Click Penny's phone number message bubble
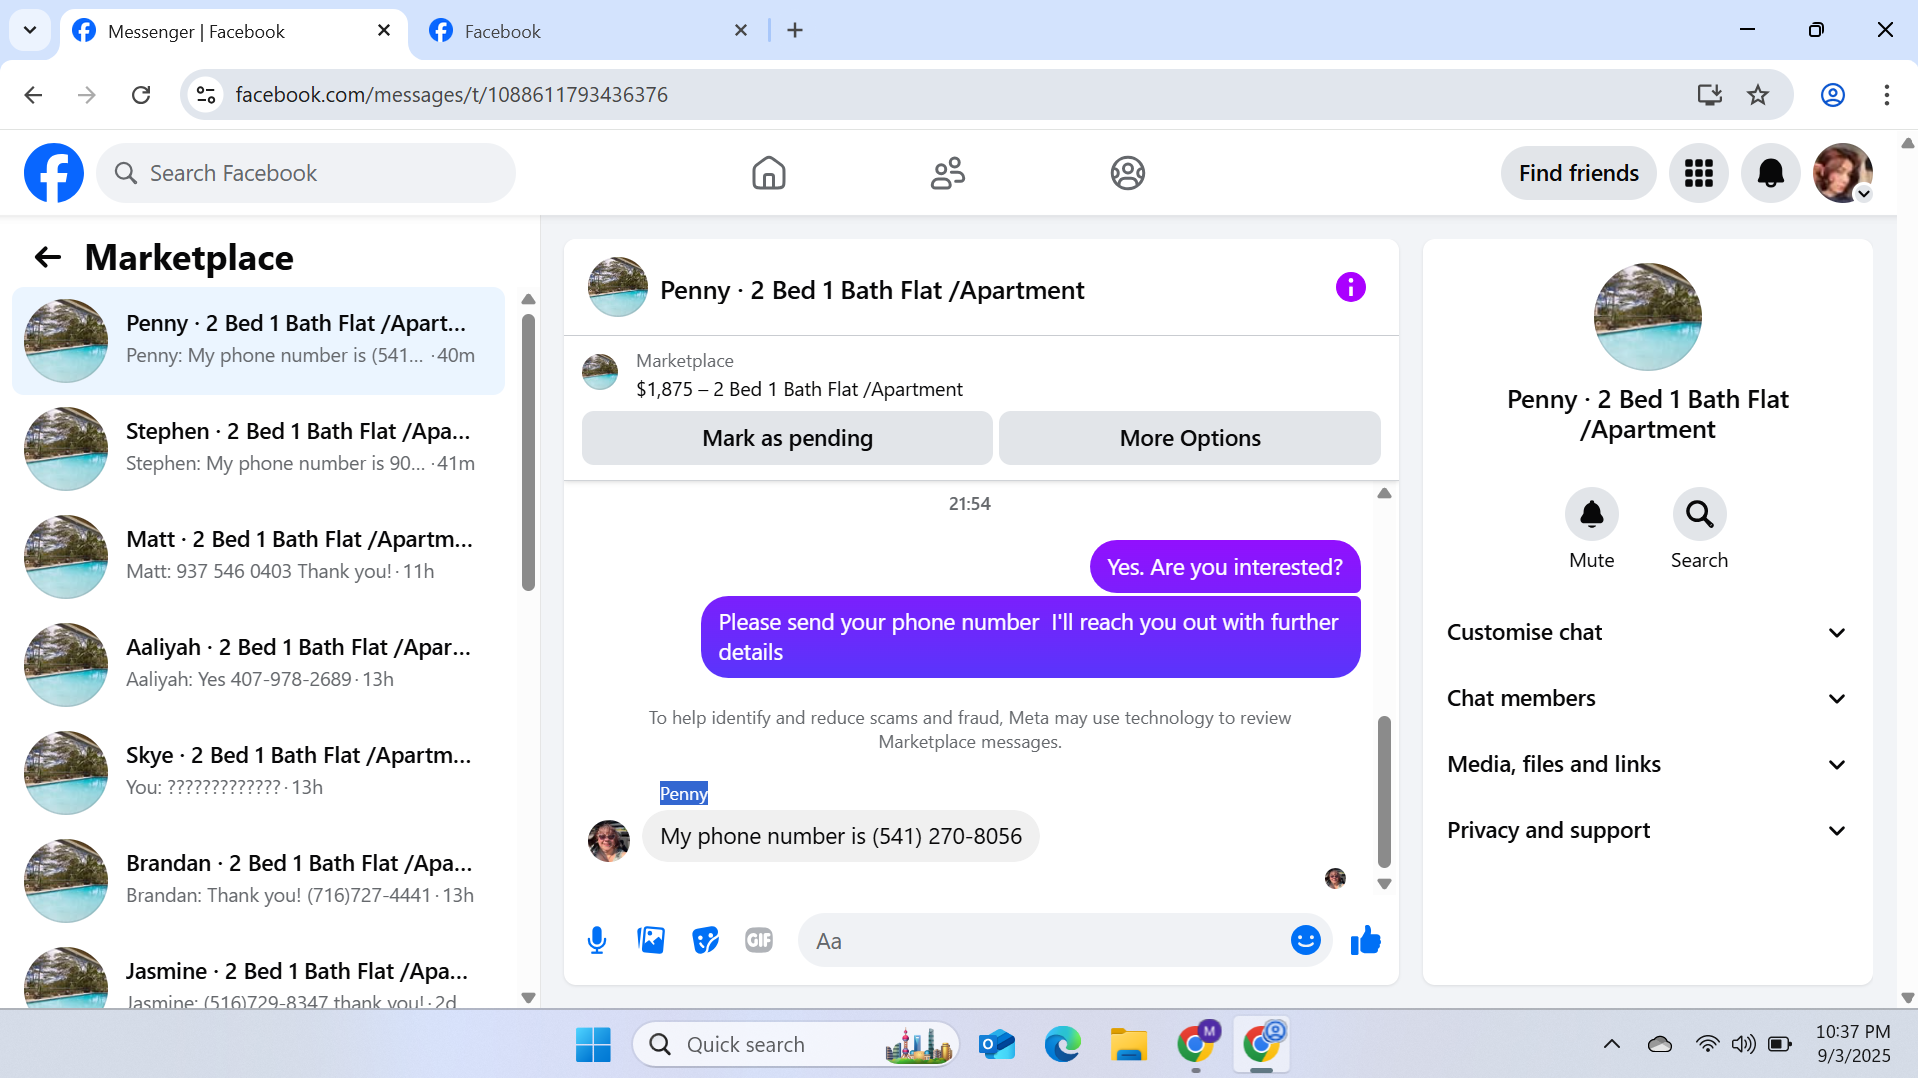 840,836
